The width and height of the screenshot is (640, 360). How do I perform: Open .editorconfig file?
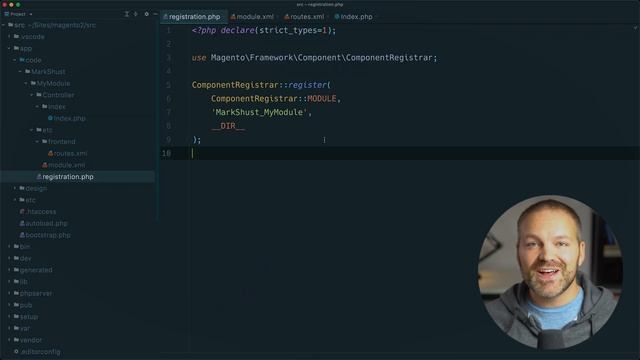point(37,351)
